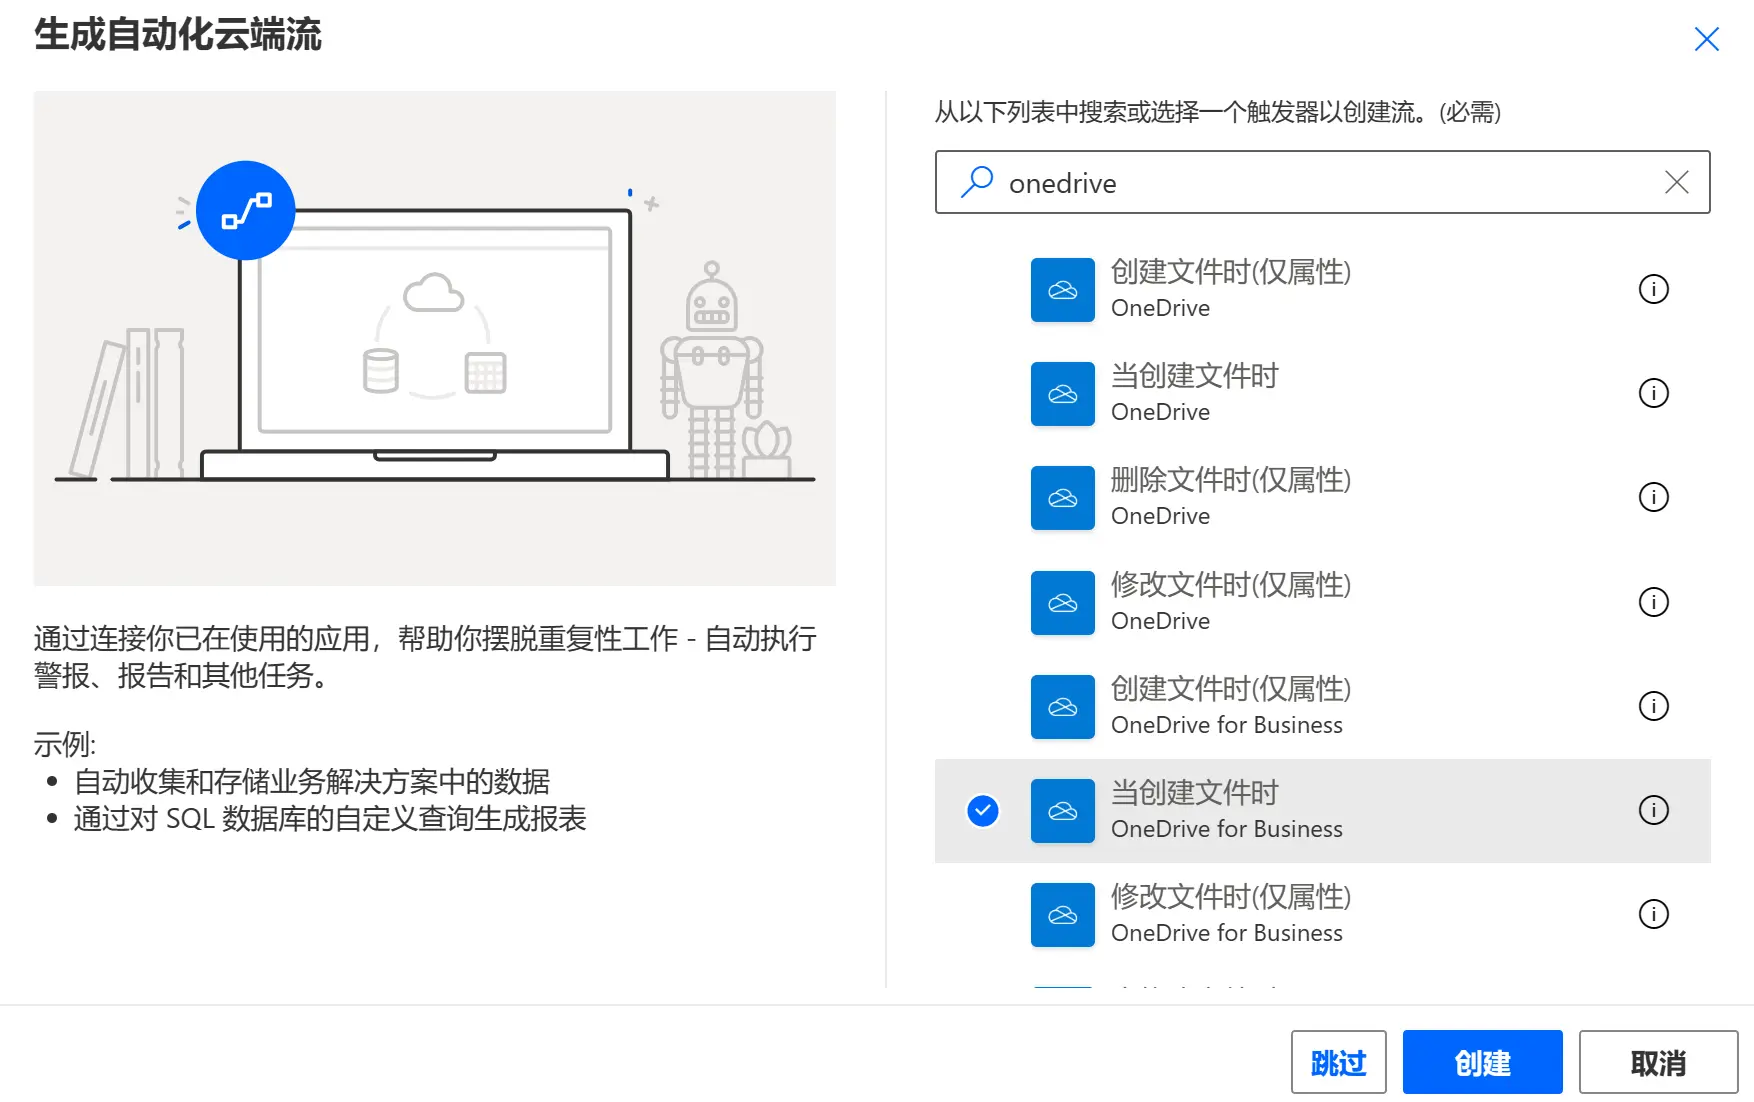The image size is (1754, 1102).
Task: Click the 创建 button
Action: [1482, 1062]
